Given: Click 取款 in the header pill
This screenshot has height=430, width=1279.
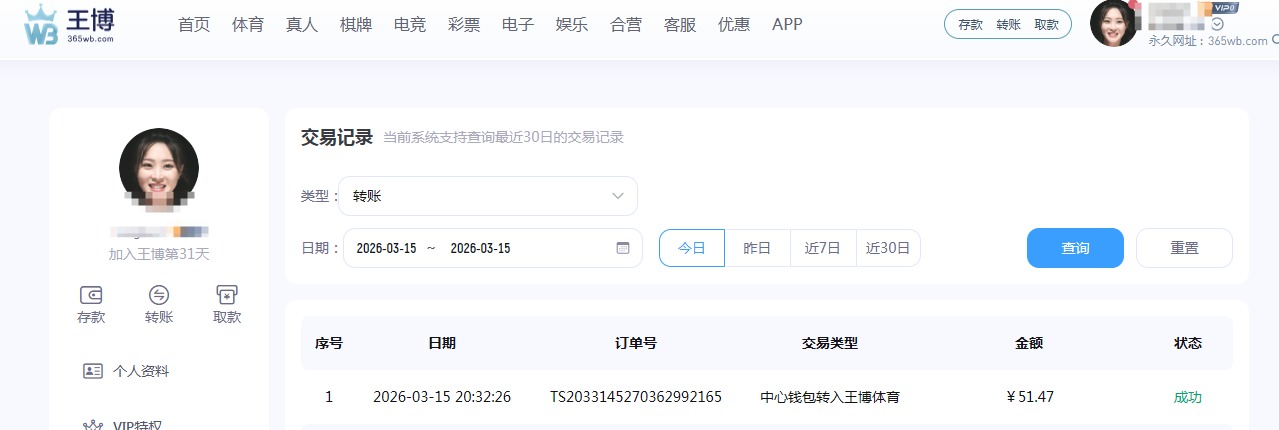Looking at the screenshot, I should (1046, 25).
